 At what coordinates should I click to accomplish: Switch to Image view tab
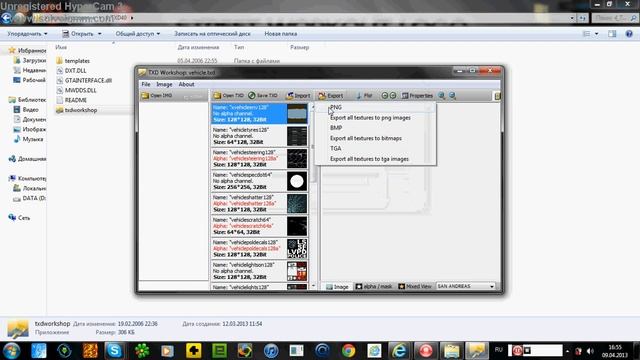tap(337, 287)
